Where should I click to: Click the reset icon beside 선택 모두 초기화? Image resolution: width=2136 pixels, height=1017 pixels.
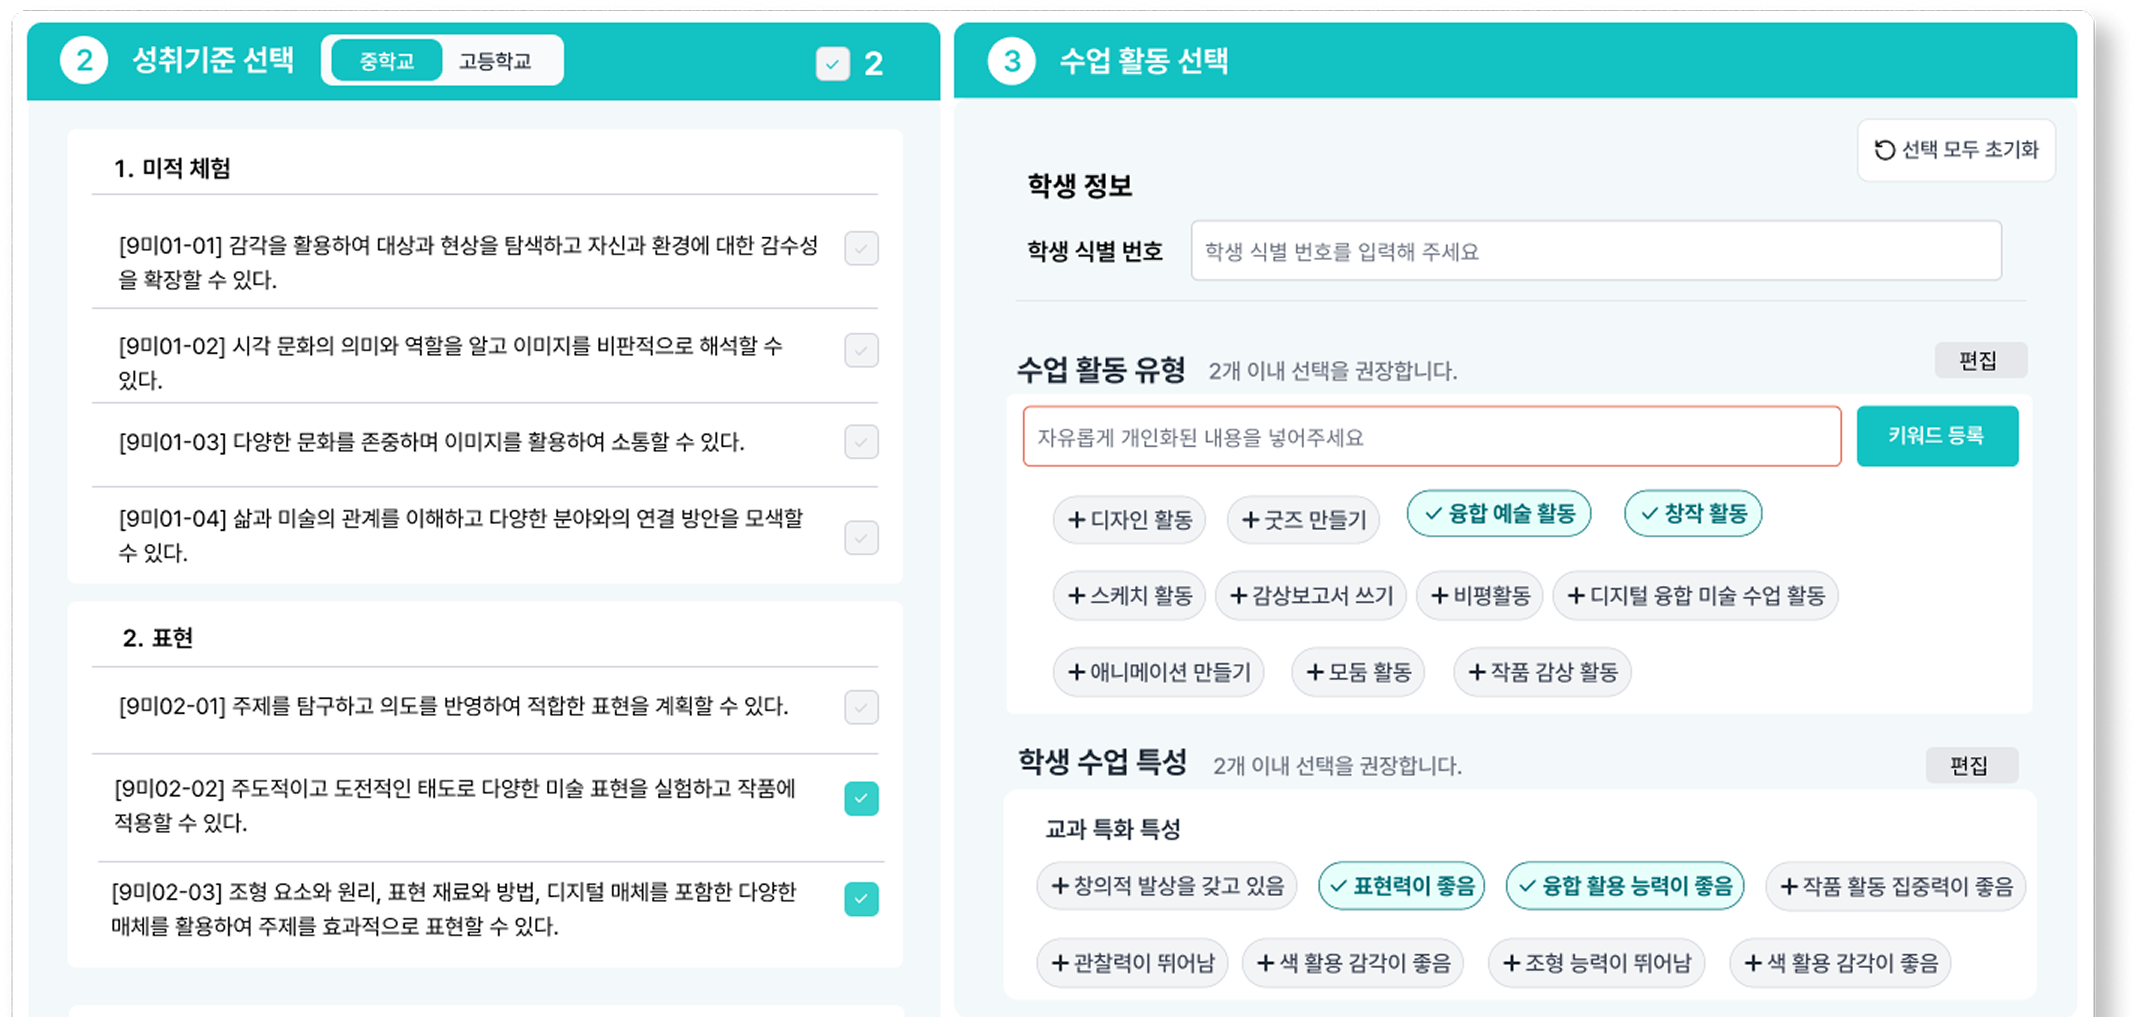coord(1884,150)
